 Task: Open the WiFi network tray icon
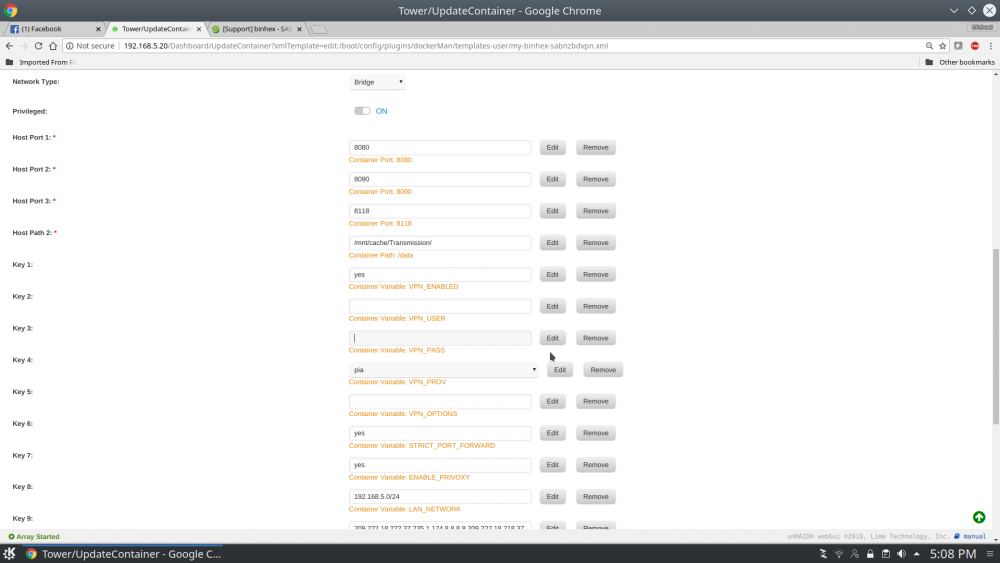pyautogui.click(x=839, y=553)
